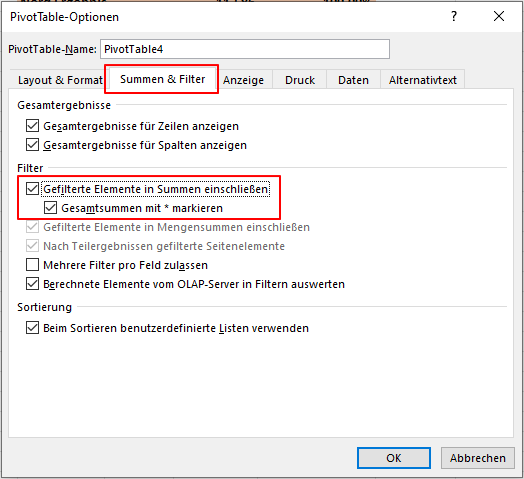Viewport: 524px width, 479px height.
Task: Click the help question mark icon
Action: point(454,16)
